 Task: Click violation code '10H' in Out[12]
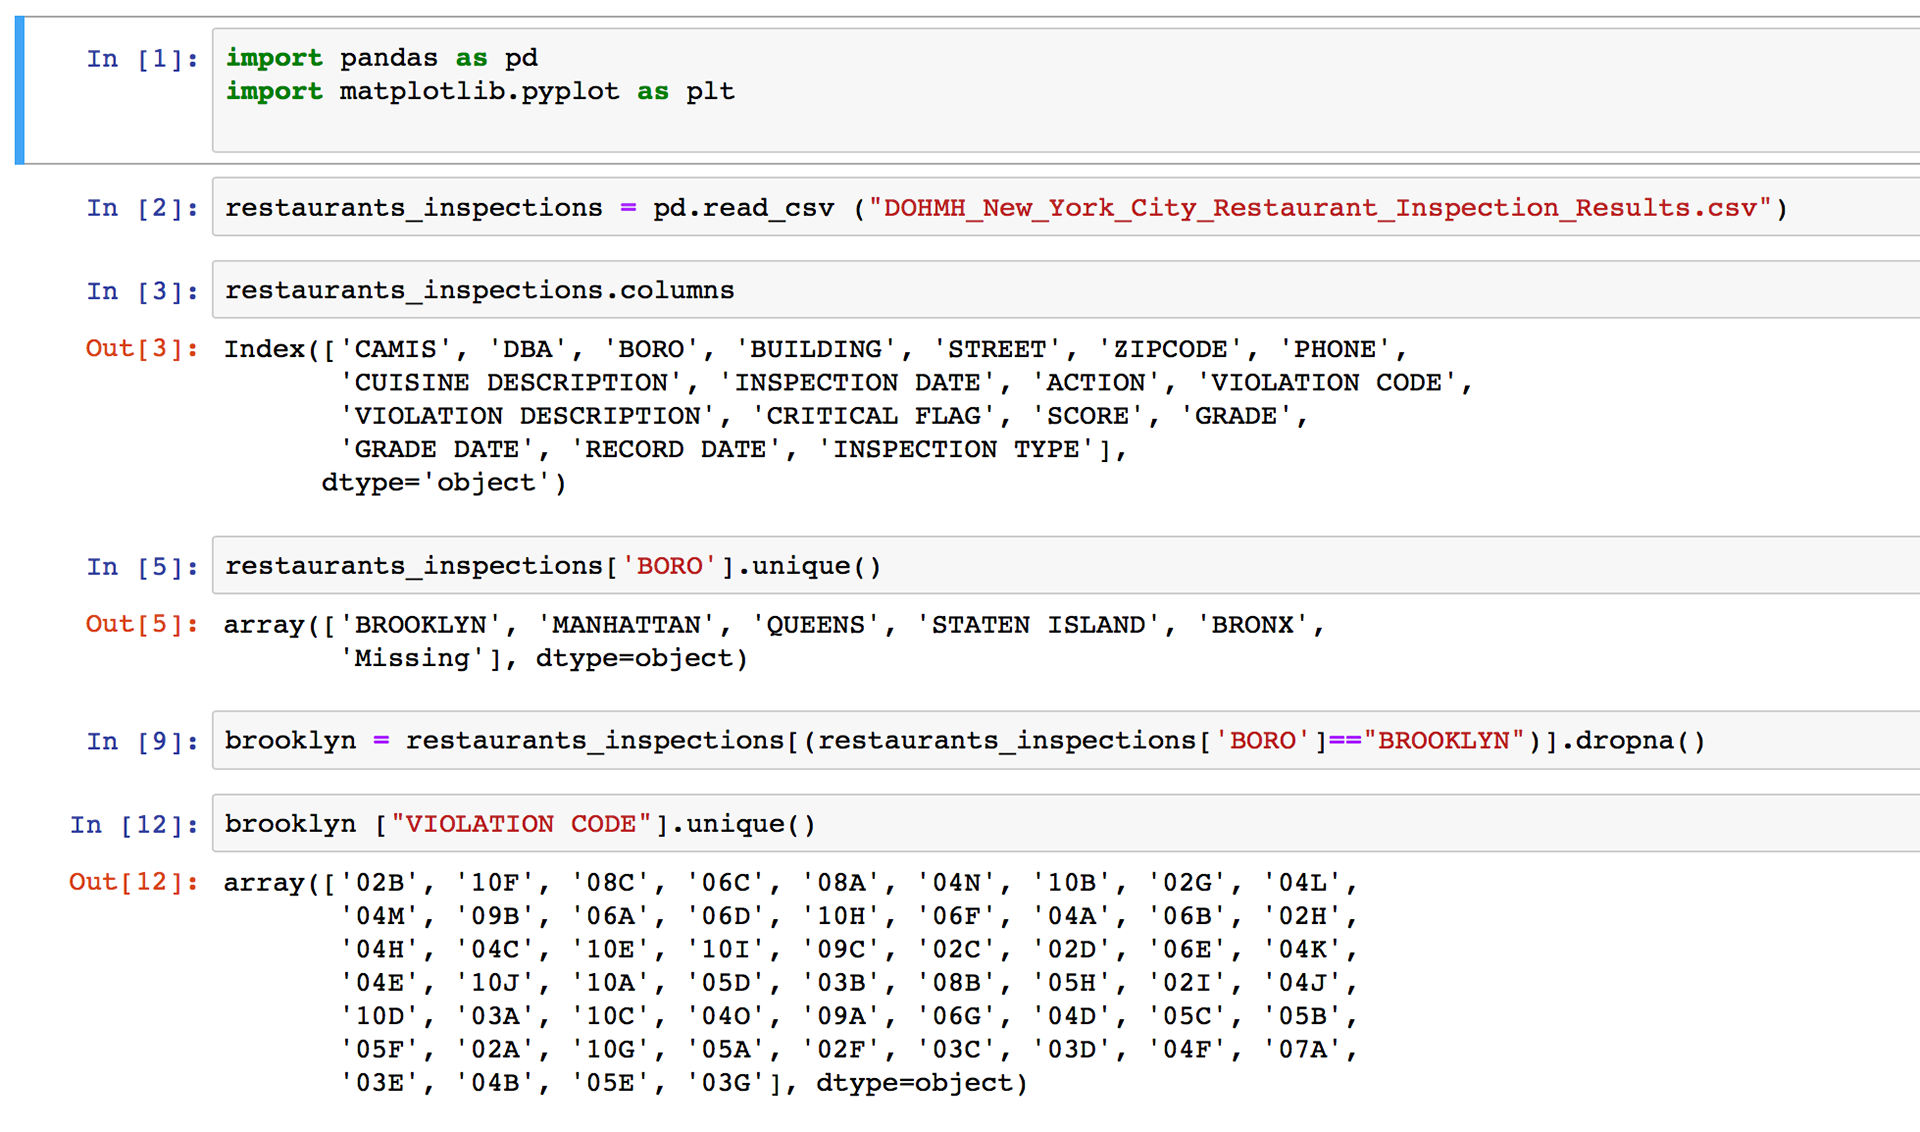(841, 916)
